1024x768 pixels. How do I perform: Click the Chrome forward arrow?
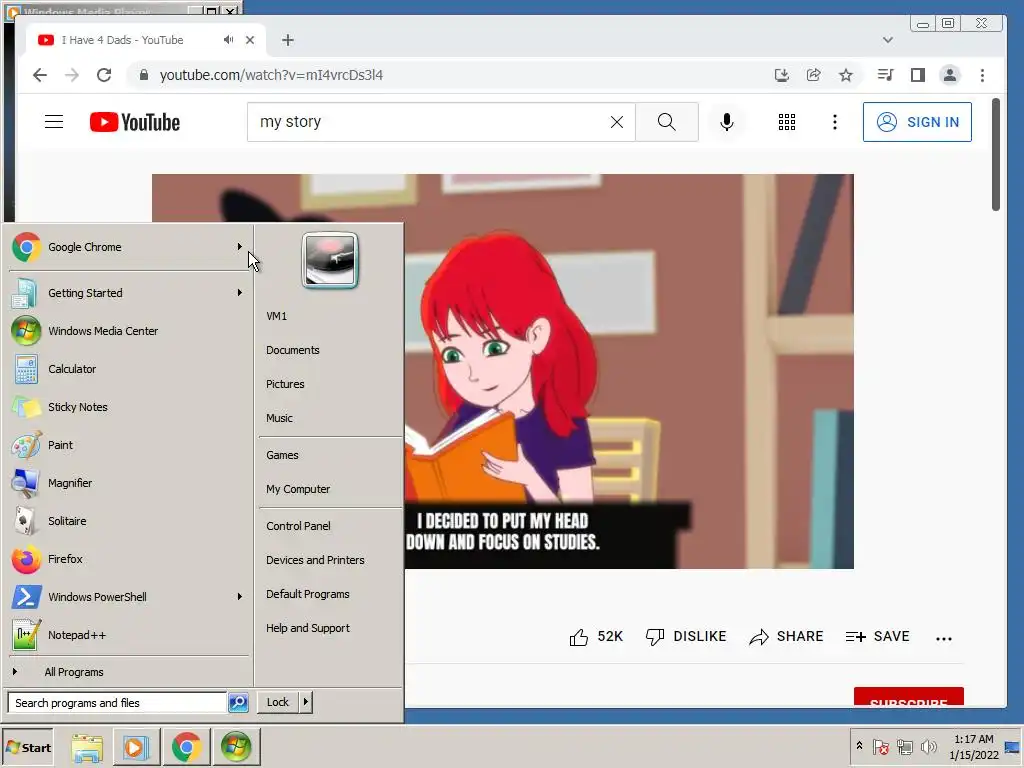click(x=72, y=75)
